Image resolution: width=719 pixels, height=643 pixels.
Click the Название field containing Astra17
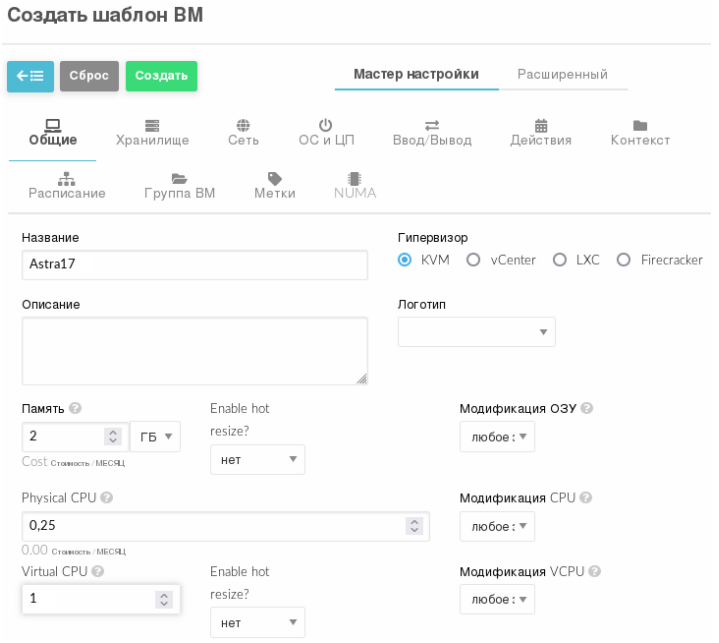pos(195,264)
